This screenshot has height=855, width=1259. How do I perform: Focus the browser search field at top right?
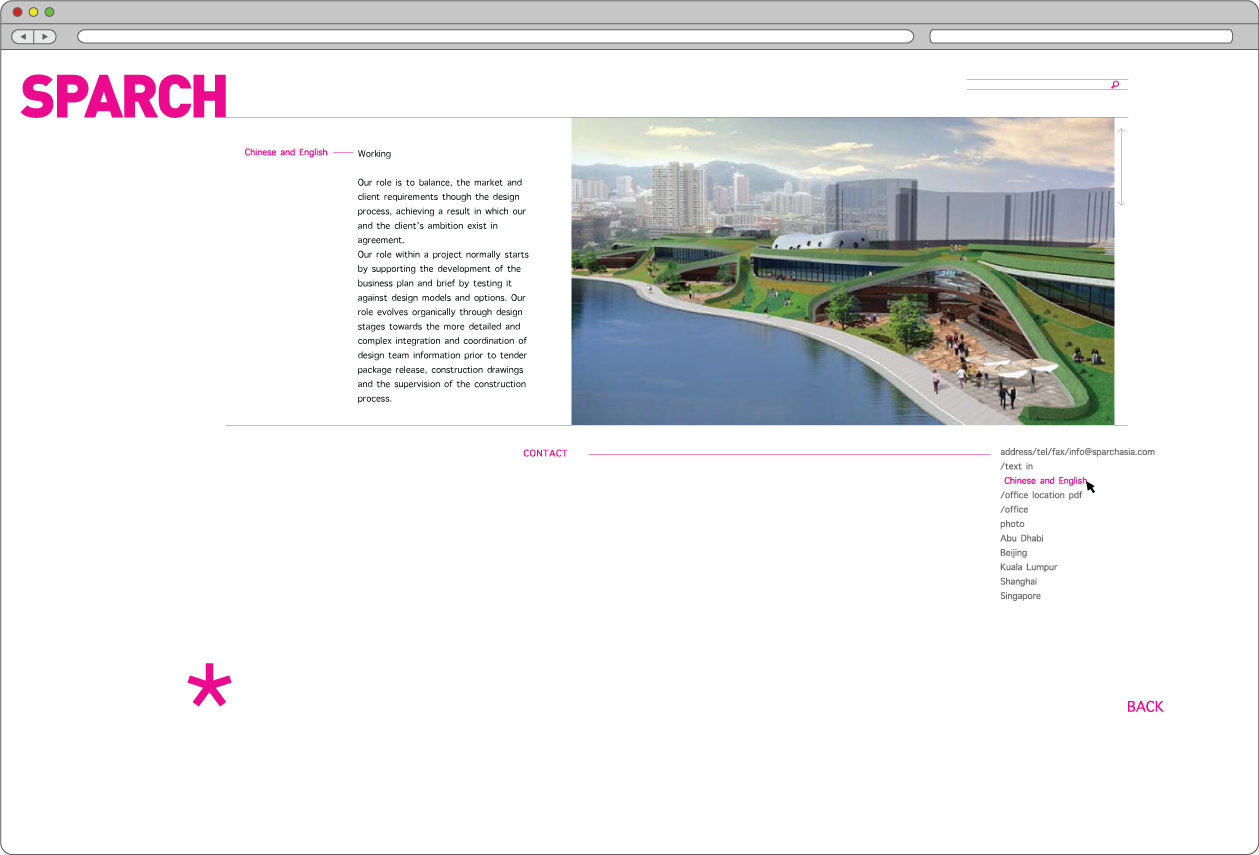(1080, 37)
